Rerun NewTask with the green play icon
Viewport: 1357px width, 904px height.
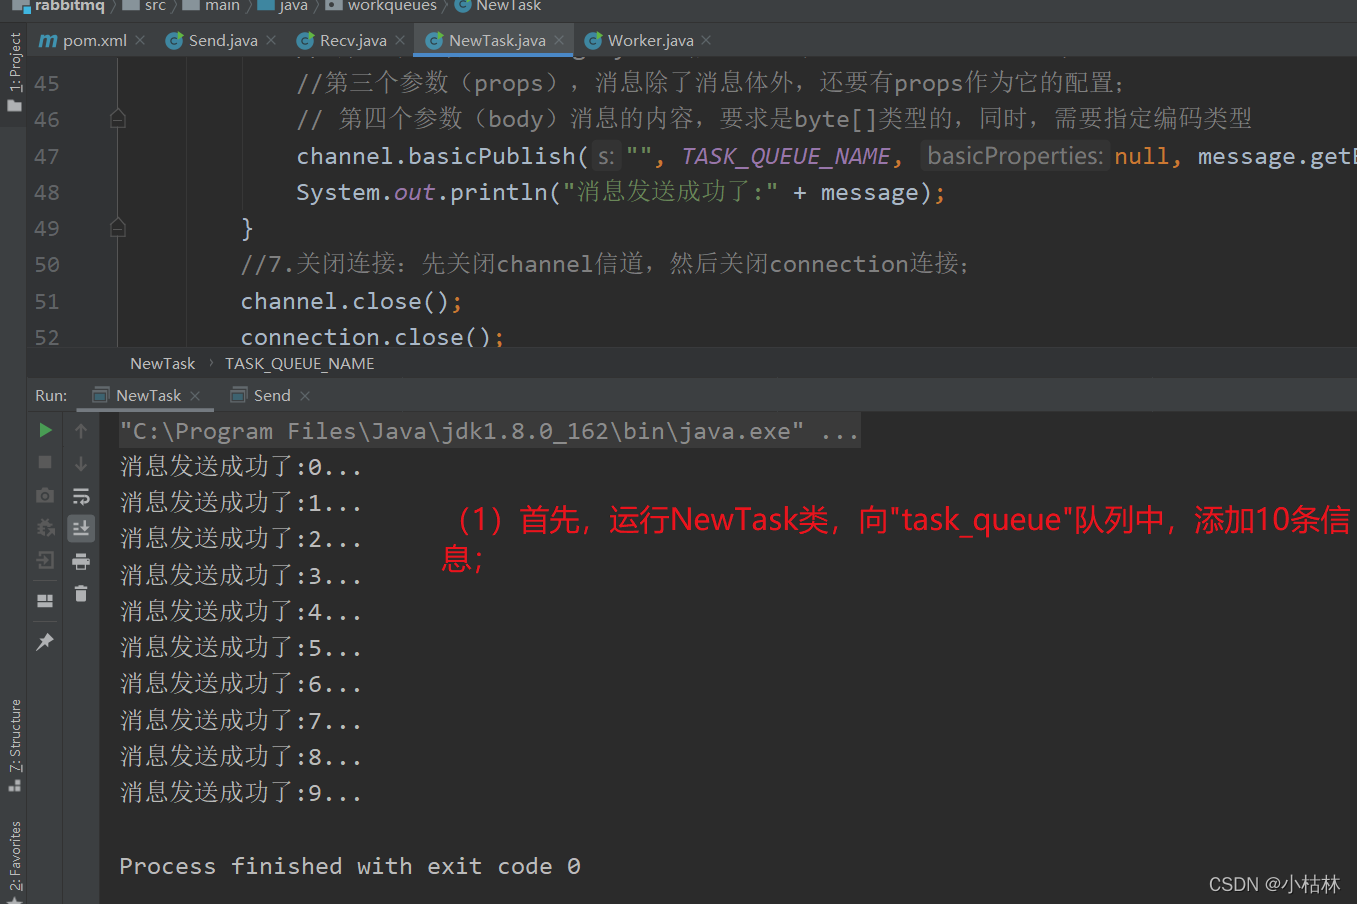[45, 430]
